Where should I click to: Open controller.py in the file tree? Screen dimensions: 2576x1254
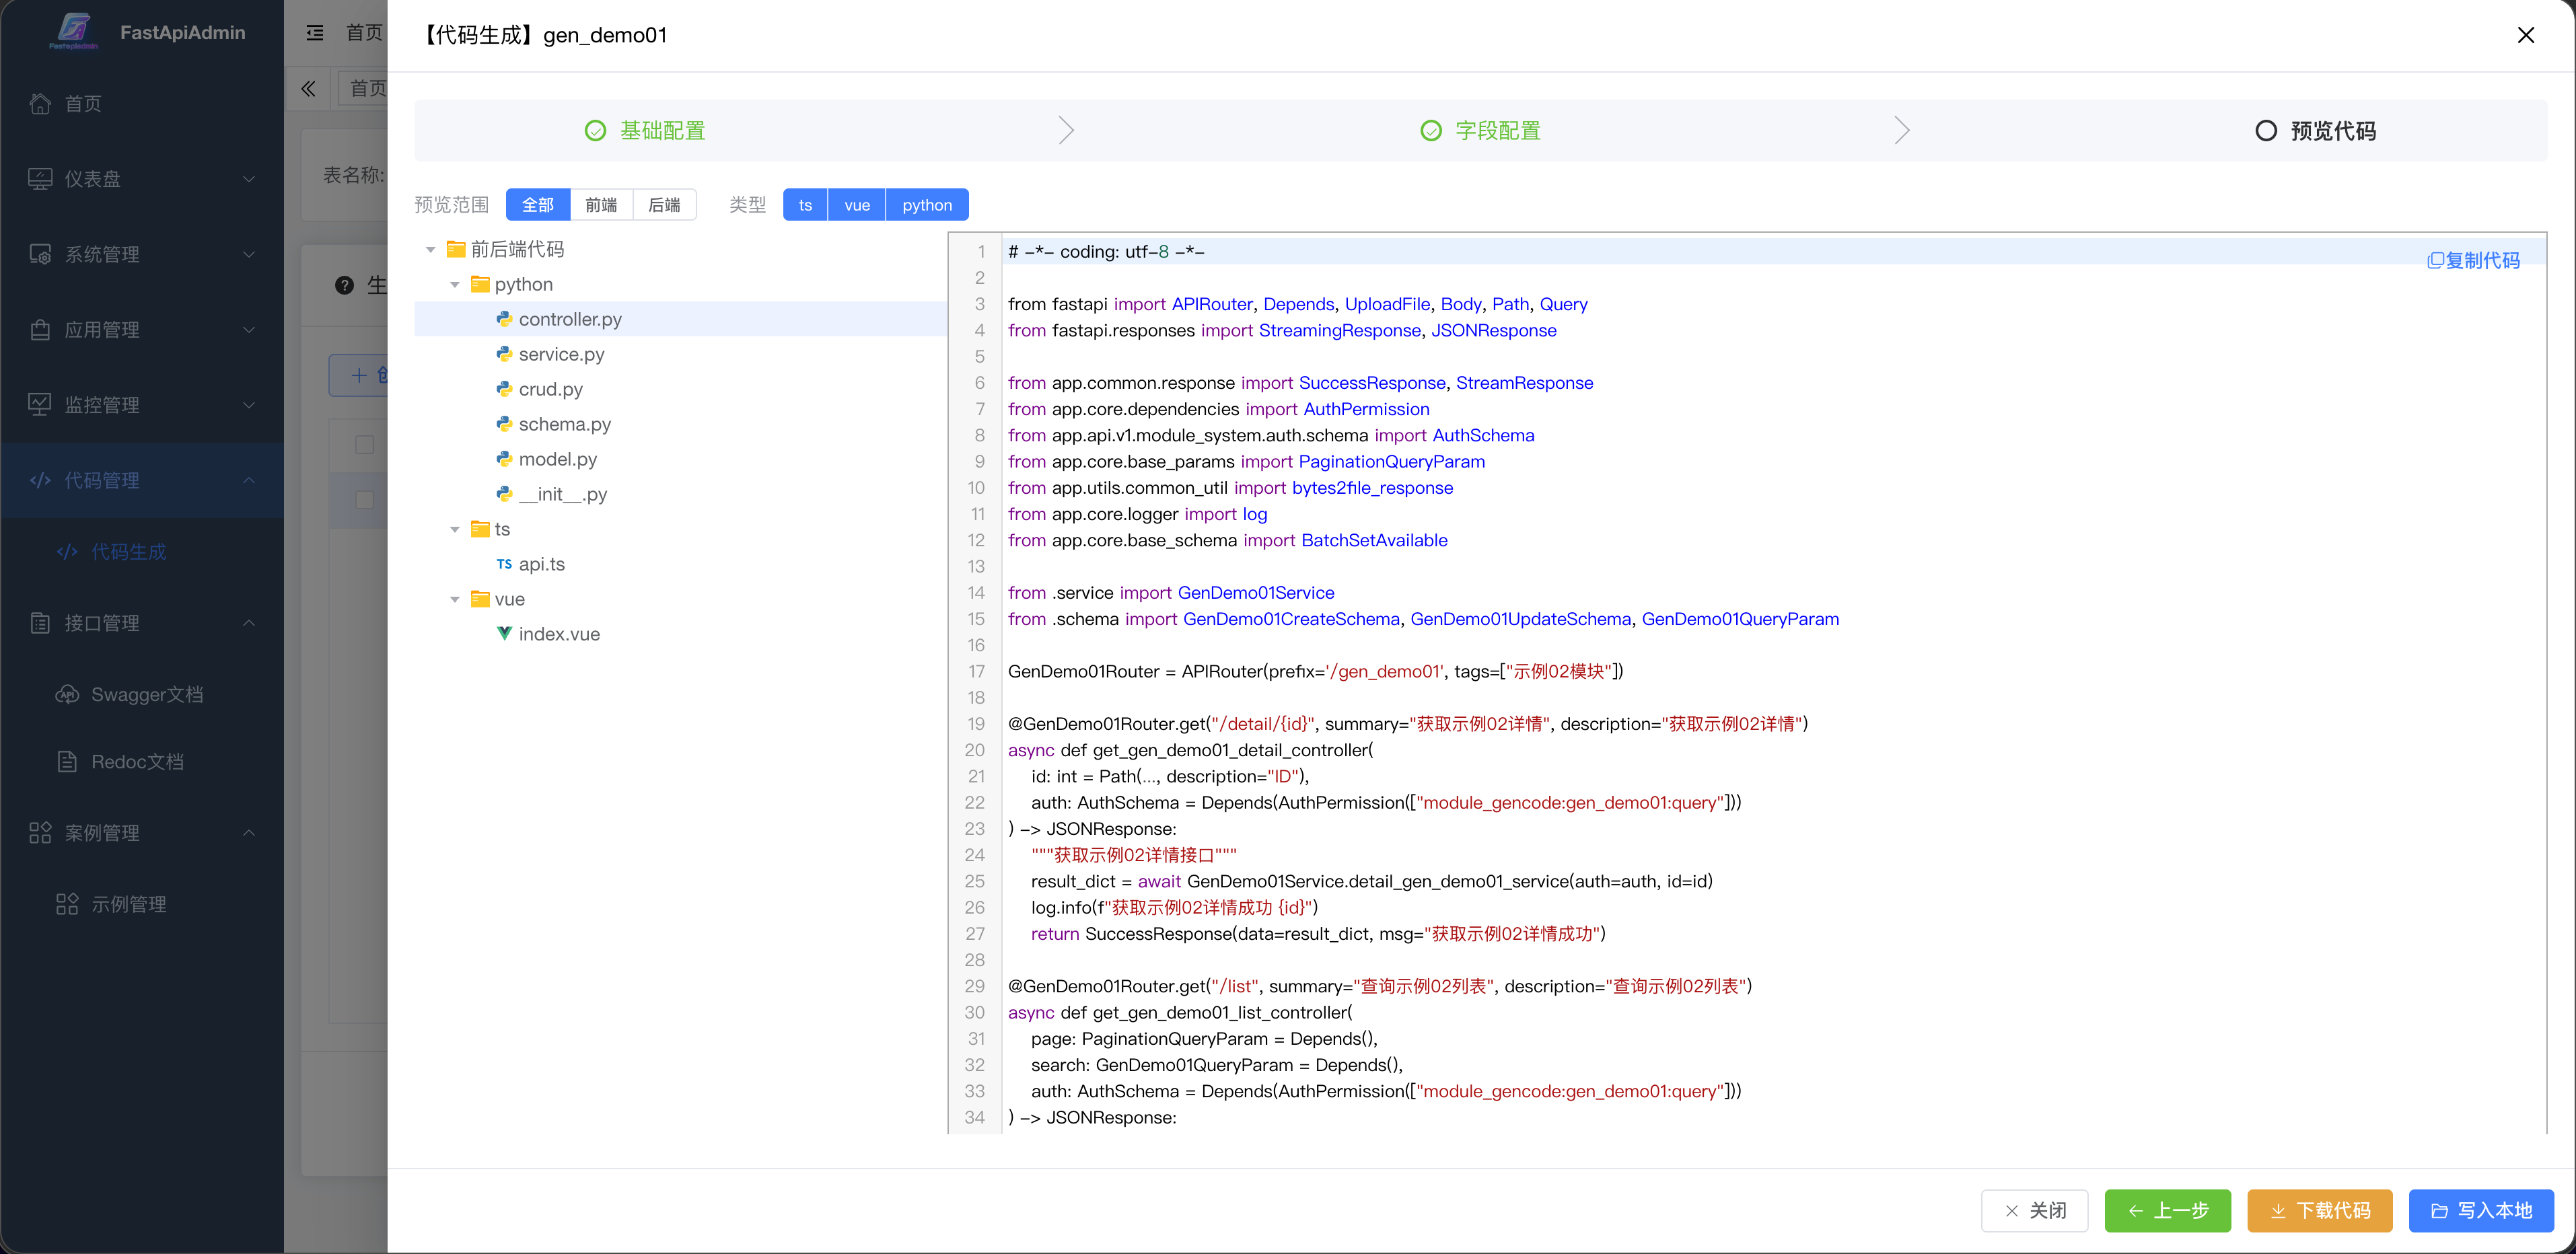pyautogui.click(x=569, y=319)
